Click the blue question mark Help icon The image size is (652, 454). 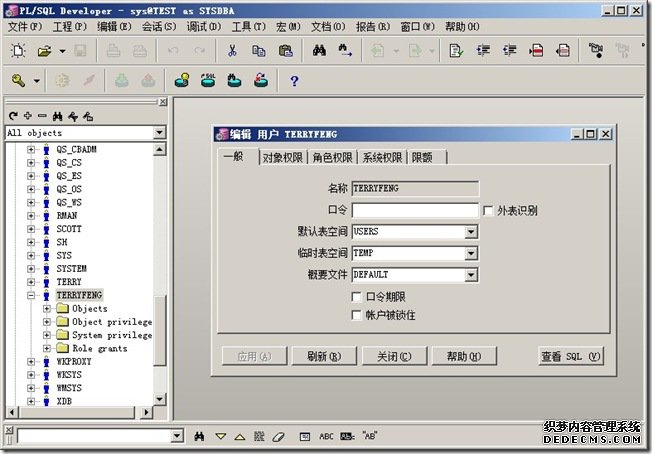pos(294,81)
